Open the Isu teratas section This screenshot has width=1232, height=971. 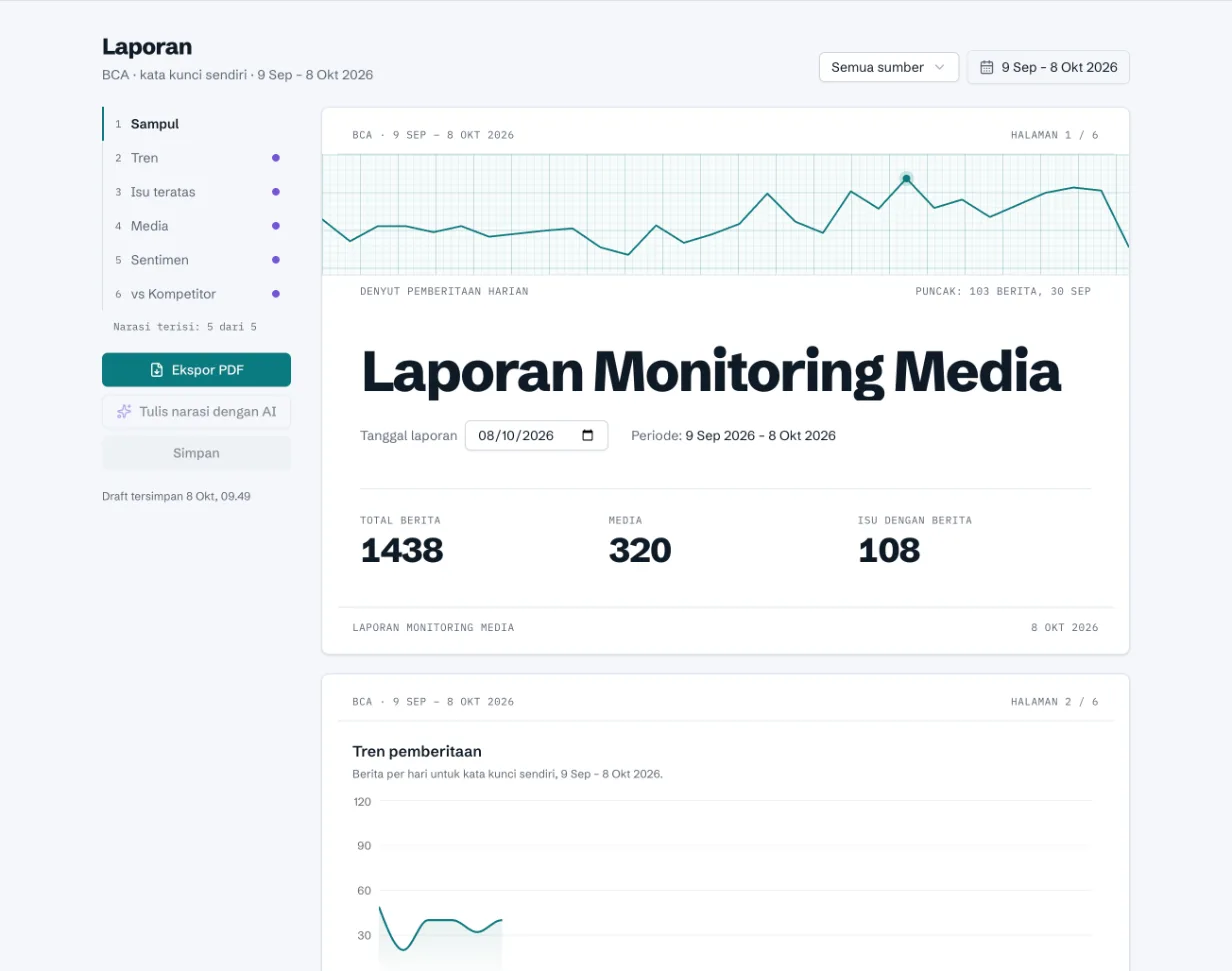point(196,192)
